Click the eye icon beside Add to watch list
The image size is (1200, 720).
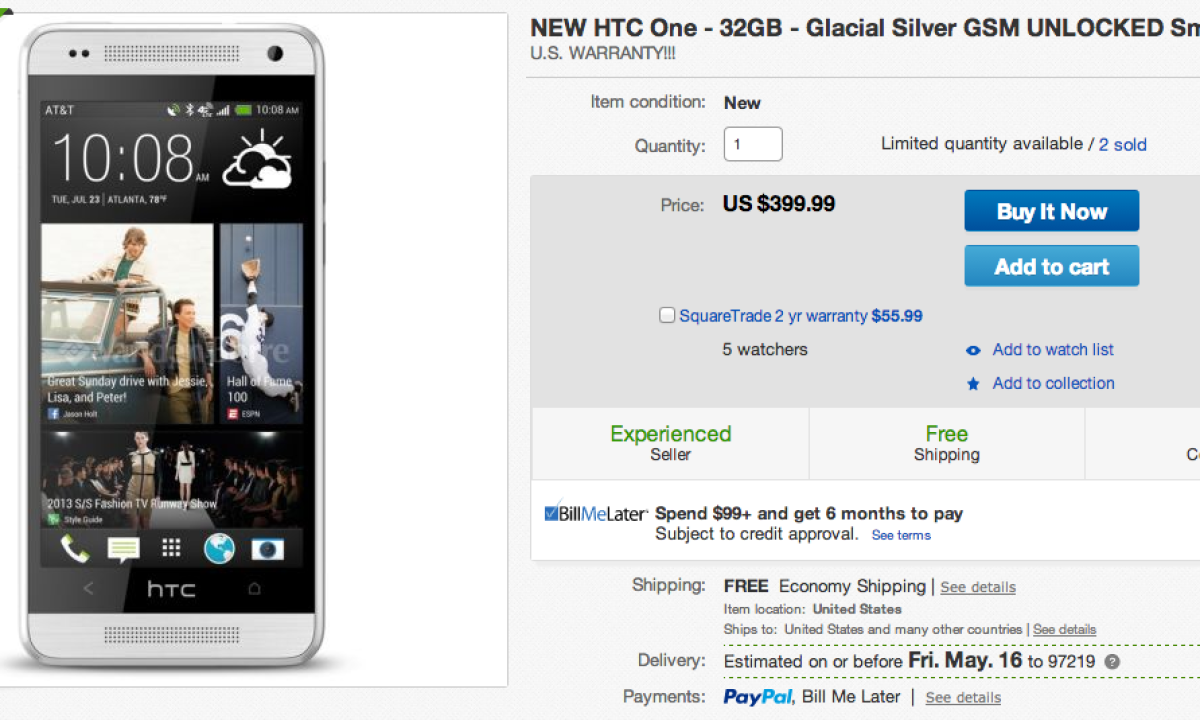pyautogui.click(x=973, y=350)
